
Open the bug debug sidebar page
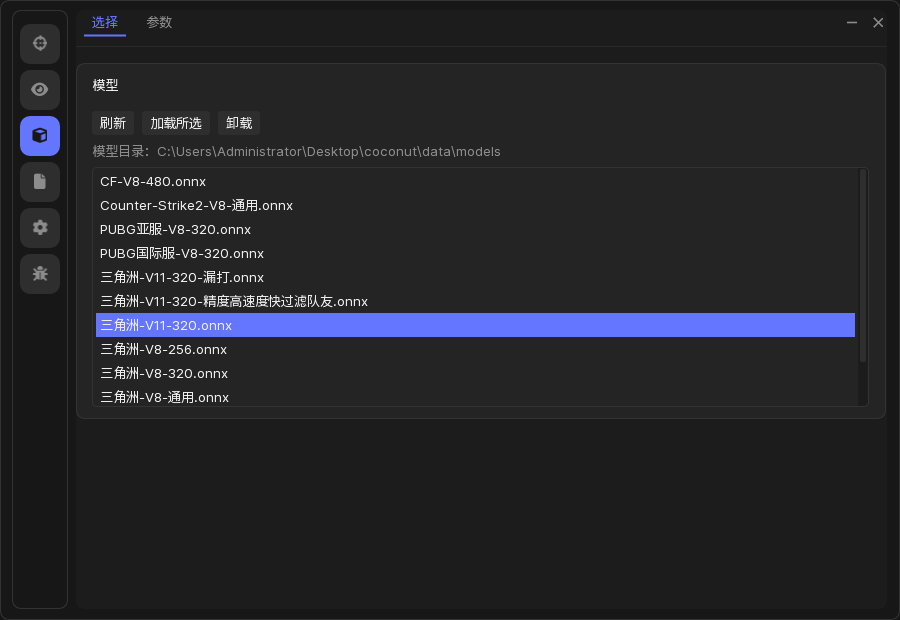[40, 273]
